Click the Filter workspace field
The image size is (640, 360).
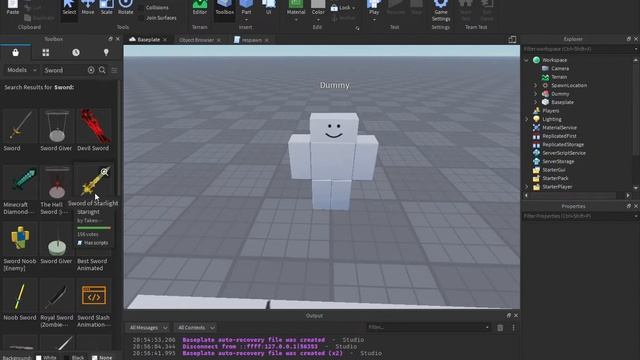pos(580,49)
